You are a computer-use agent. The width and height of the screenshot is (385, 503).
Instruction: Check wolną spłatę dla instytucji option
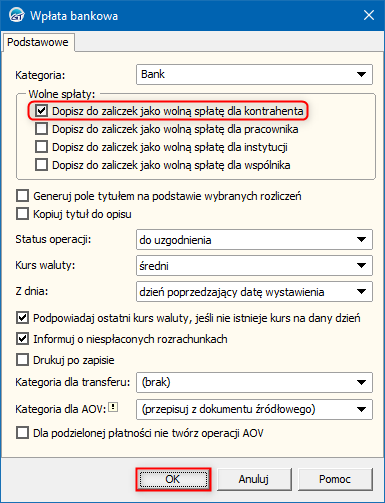pos(41,147)
